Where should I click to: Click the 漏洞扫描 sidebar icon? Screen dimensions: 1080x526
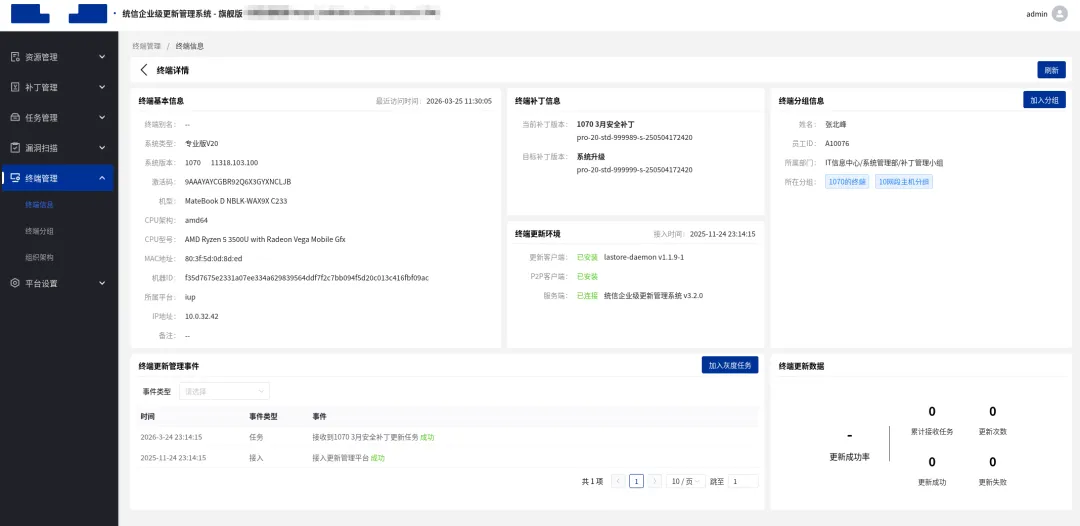(15, 147)
